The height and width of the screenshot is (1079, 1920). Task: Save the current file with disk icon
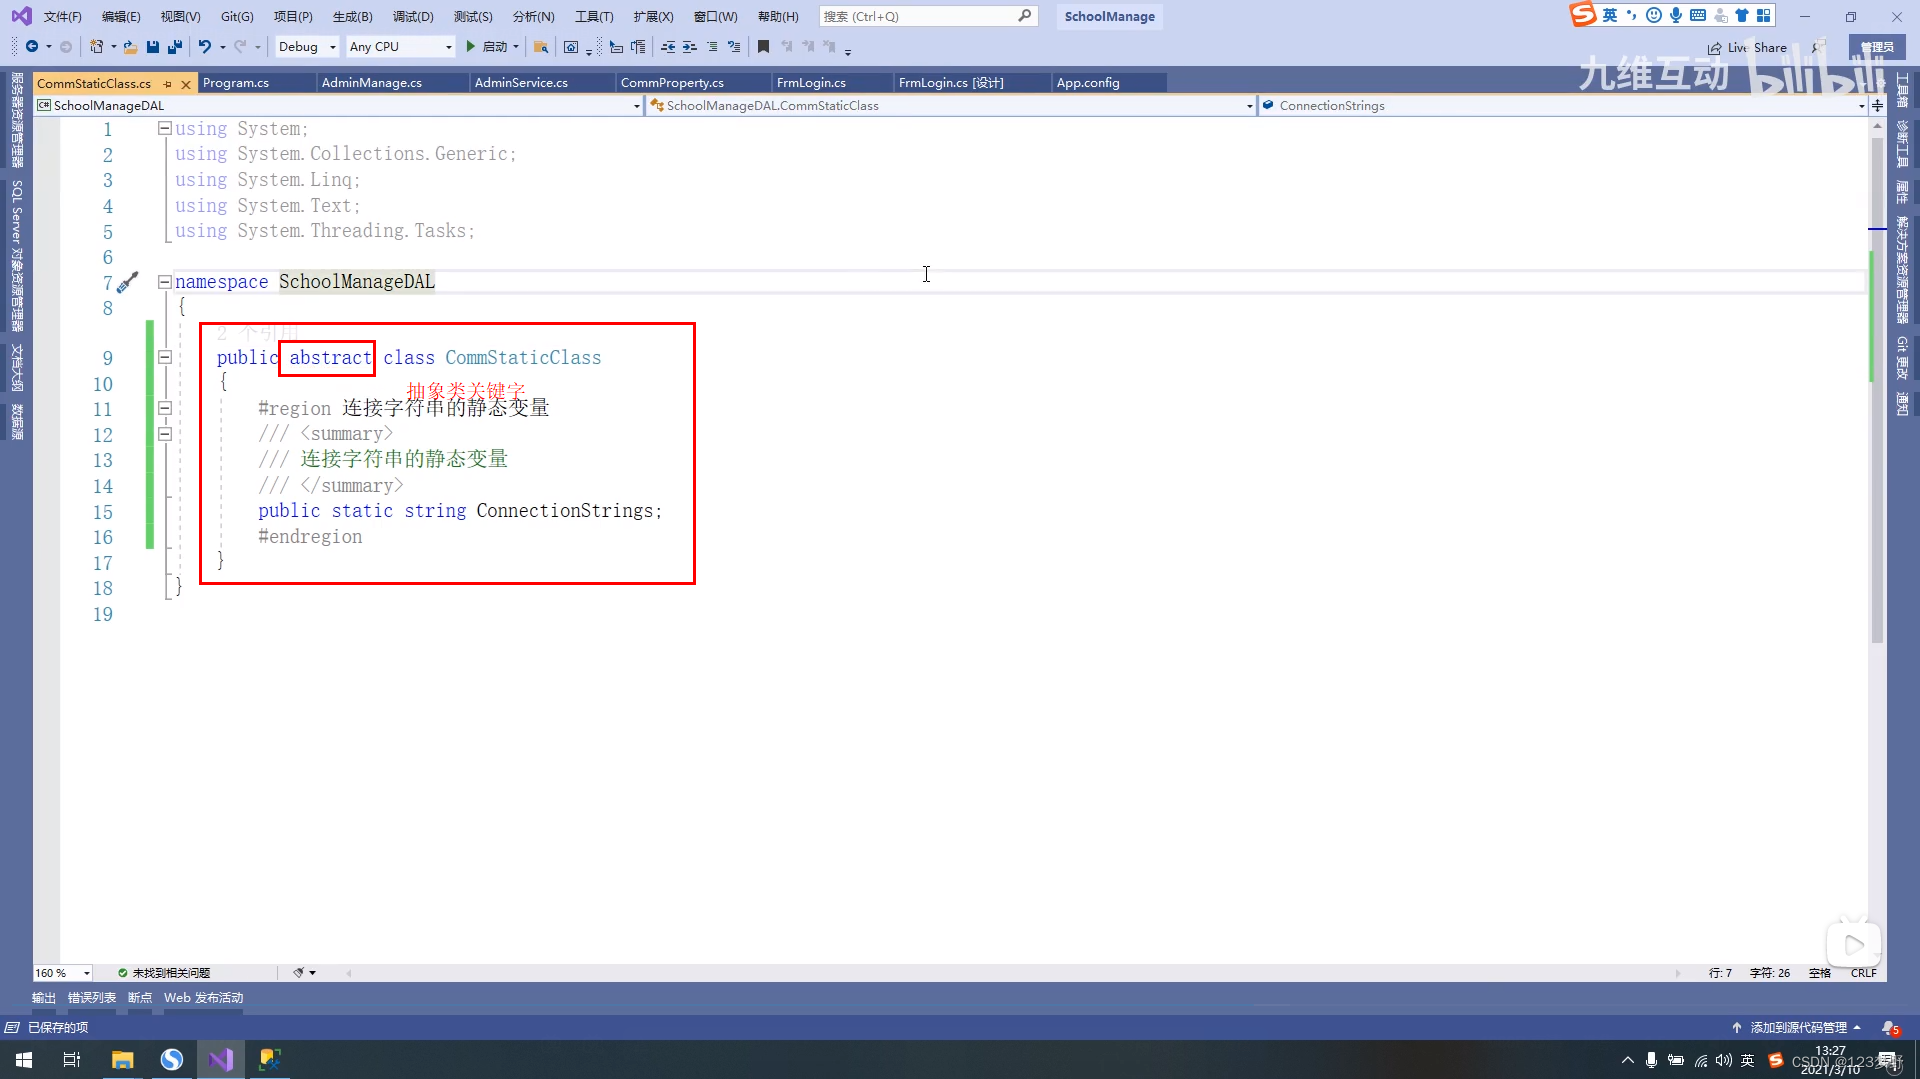(153, 47)
